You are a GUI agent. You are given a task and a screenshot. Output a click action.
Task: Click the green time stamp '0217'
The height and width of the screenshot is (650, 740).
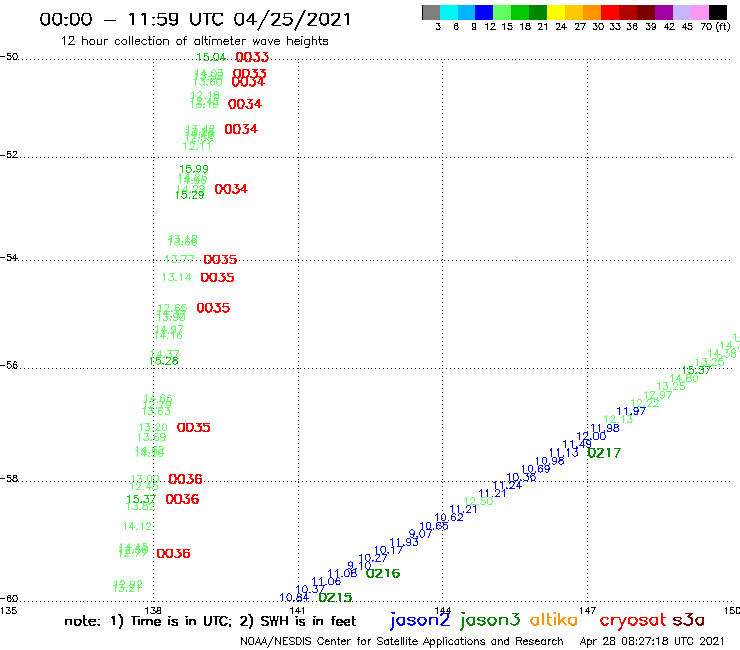click(604, 453)
